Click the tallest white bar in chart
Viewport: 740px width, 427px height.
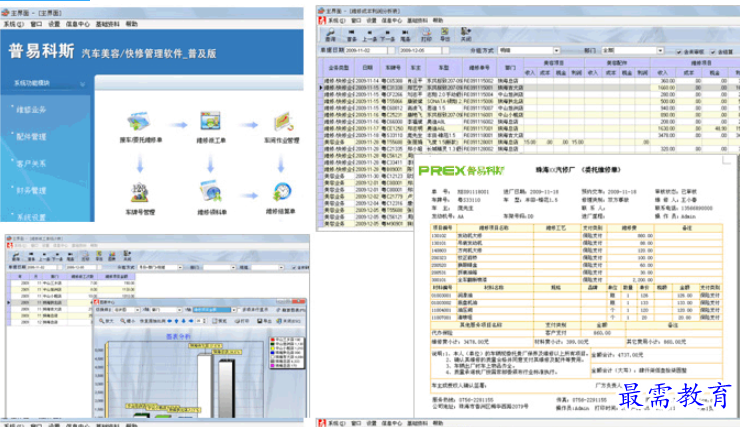click(205, 385)
